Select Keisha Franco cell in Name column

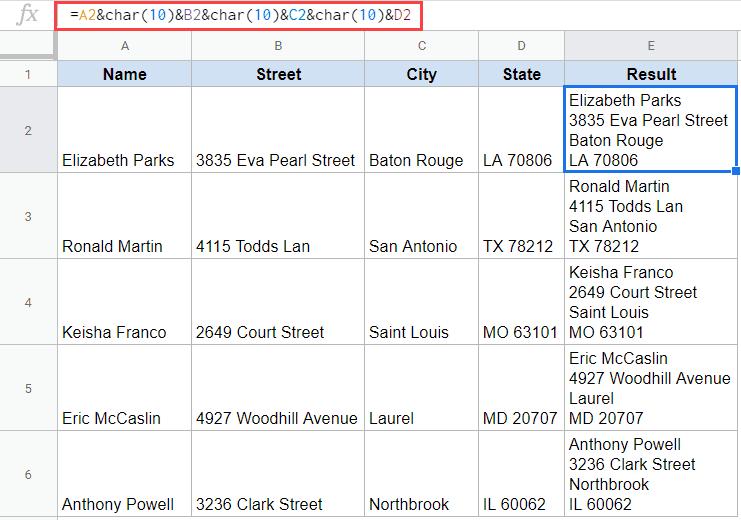point(124,302)
